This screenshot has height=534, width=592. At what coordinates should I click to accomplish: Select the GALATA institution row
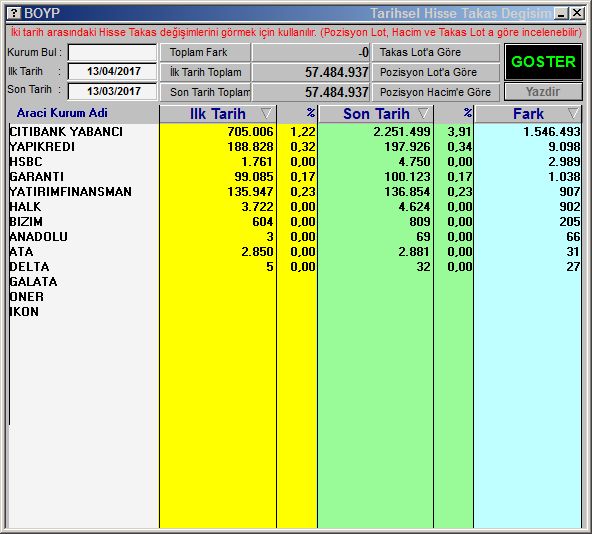(x=295, y=281)
